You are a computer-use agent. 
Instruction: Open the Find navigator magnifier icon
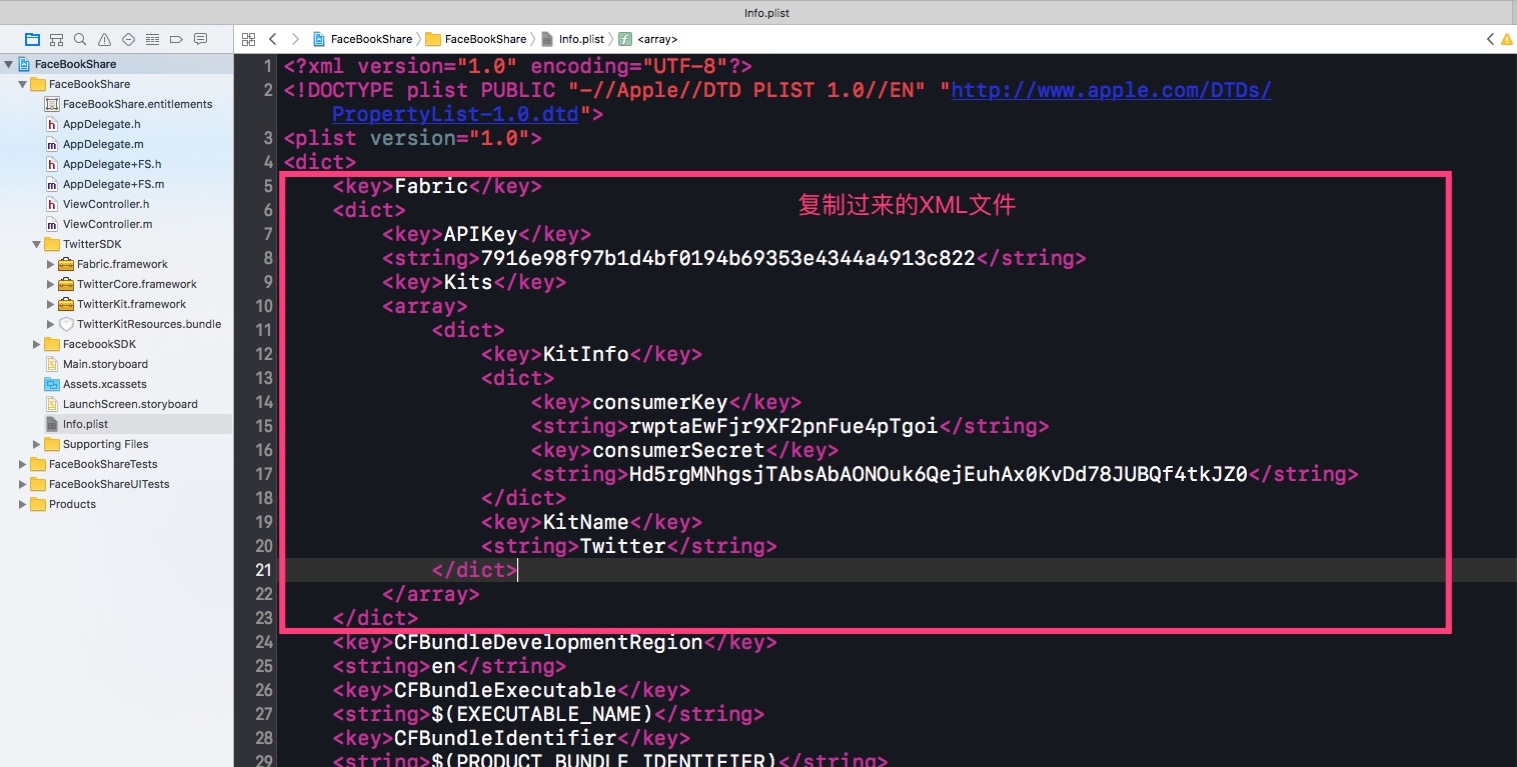point(80,39)
